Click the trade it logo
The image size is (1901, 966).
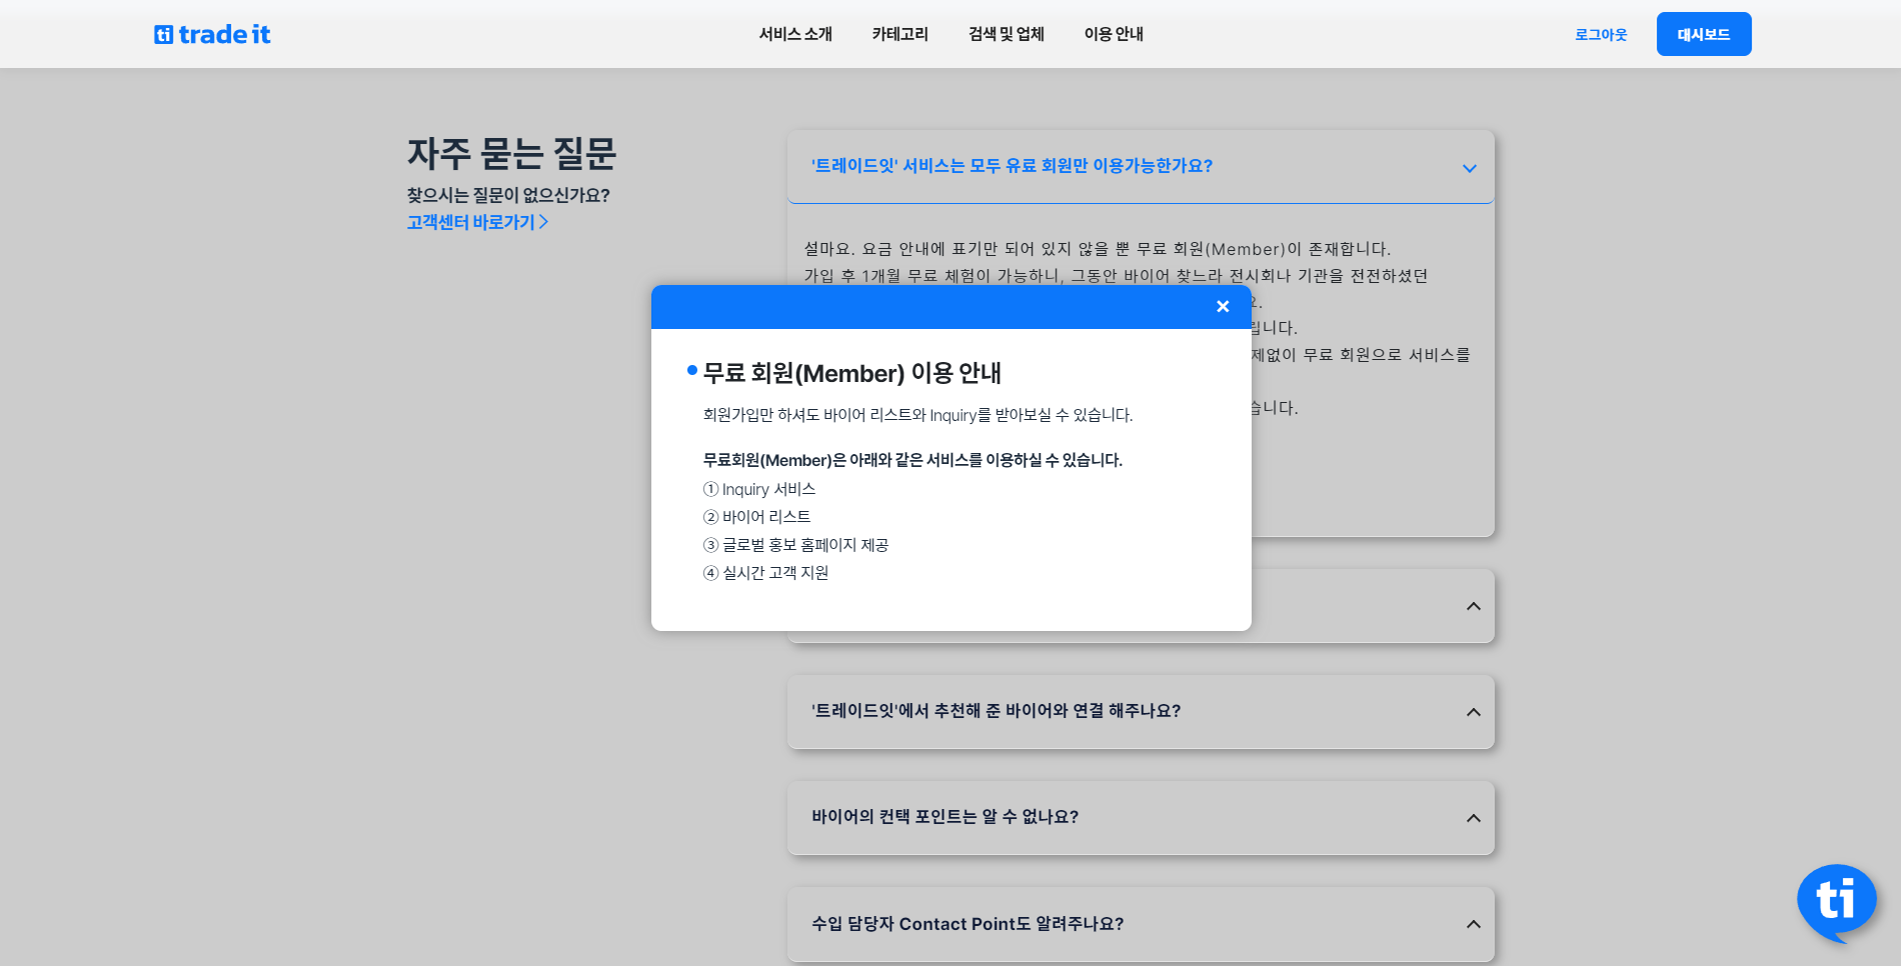click(x=212, y=34)
